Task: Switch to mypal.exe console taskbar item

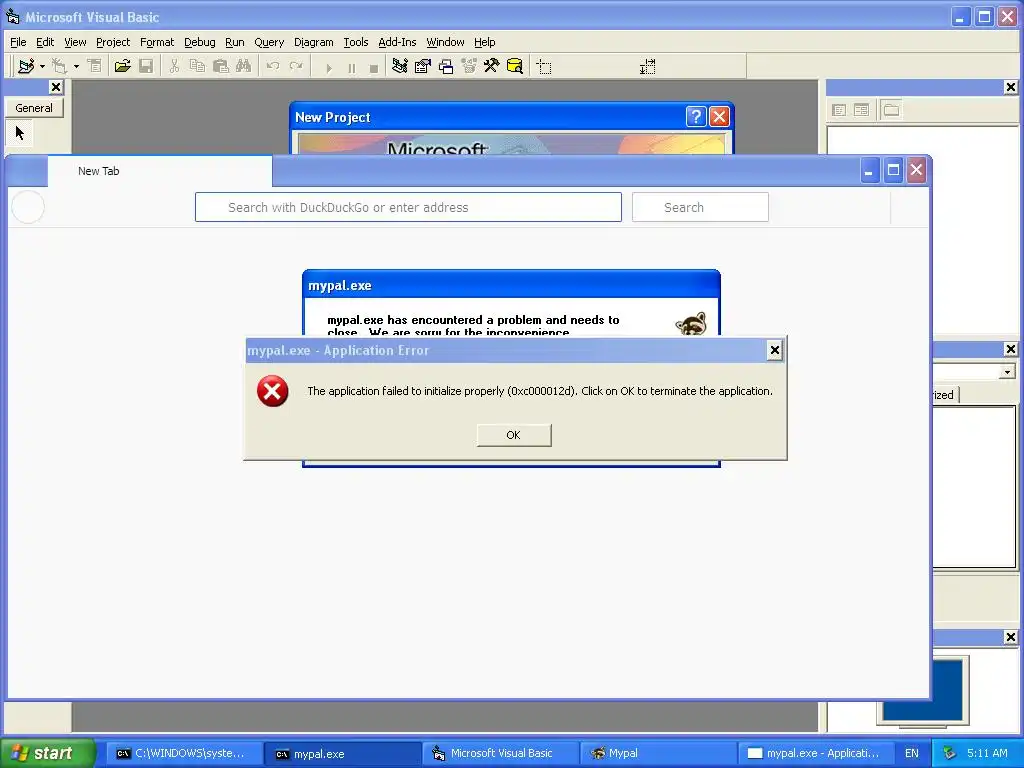Action: [x=342, y=754]
